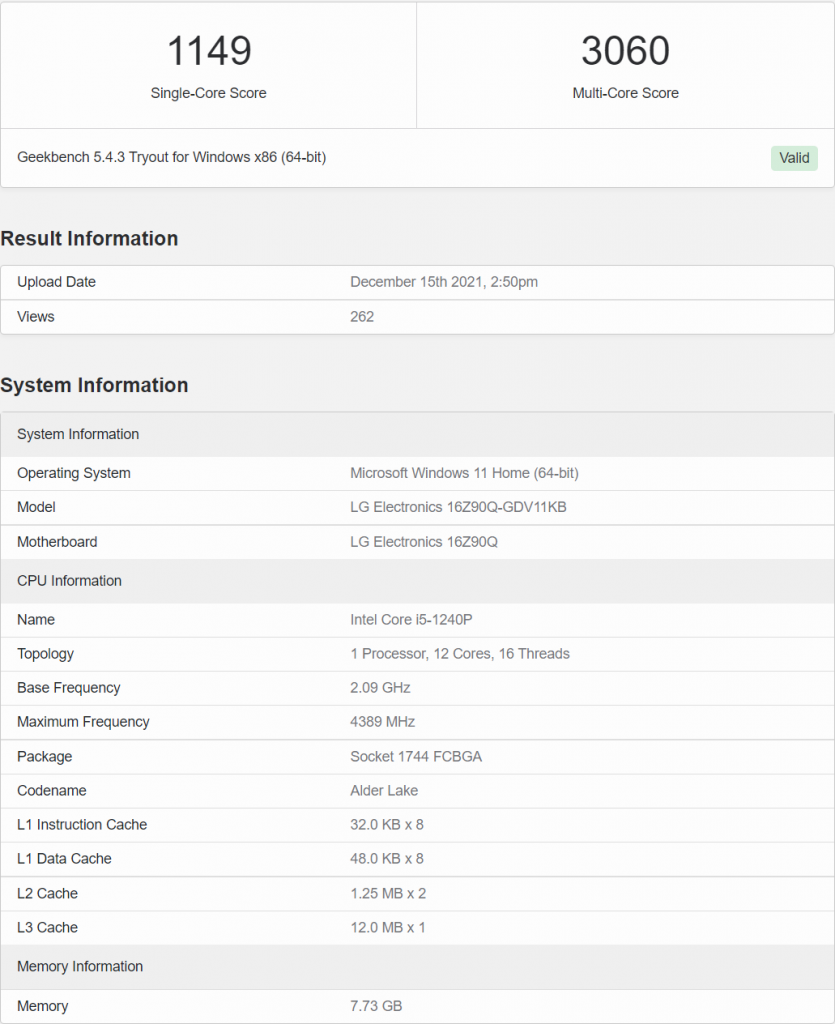Screen dimensions: 835x1024
Task: Click the CPU Information section header
Action: coord(69,581)
